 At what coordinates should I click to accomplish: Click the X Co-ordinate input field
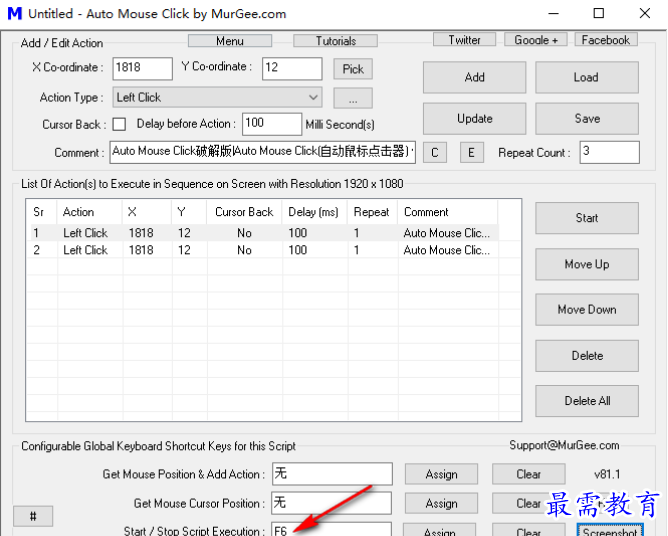(x=142, y=68)
